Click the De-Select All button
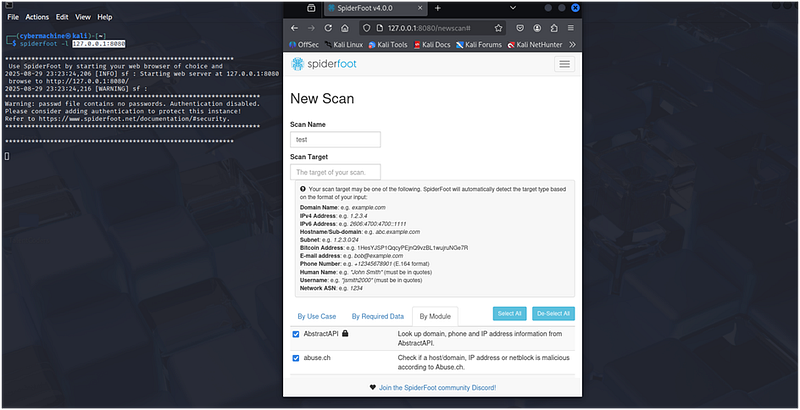Image resolution: width=800 pixels, height=410 pixels. tap(554, 314)
